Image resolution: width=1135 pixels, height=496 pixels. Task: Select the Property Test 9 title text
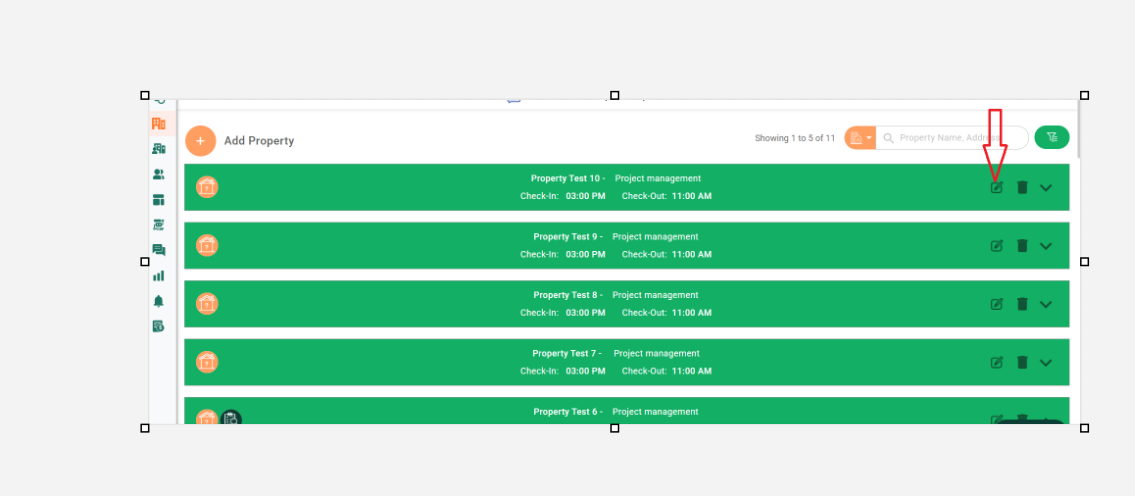565,237
